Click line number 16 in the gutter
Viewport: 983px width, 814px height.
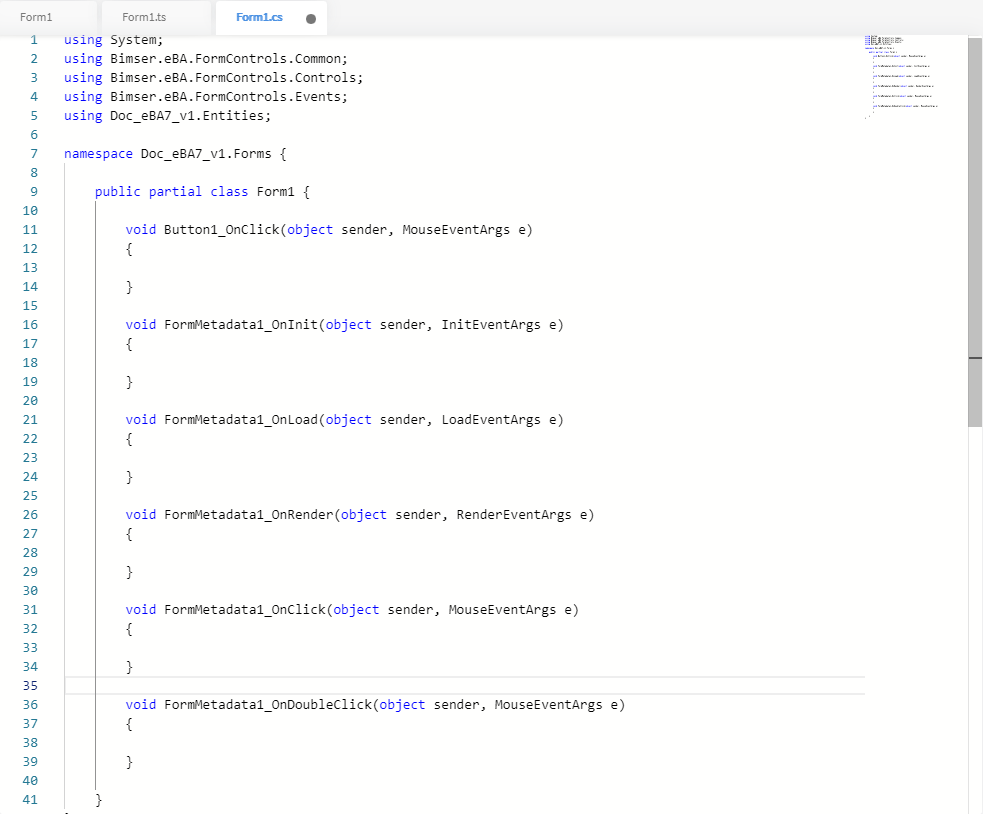pos(30,324)
